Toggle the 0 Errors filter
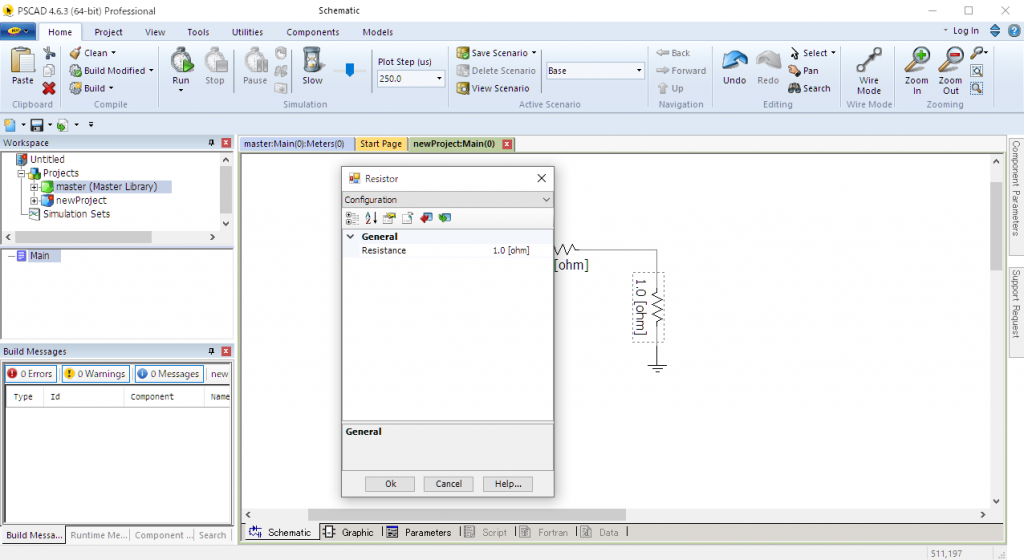Image resolution: width=1024 pixels, height=560 pixels. (x=30, y=374)
